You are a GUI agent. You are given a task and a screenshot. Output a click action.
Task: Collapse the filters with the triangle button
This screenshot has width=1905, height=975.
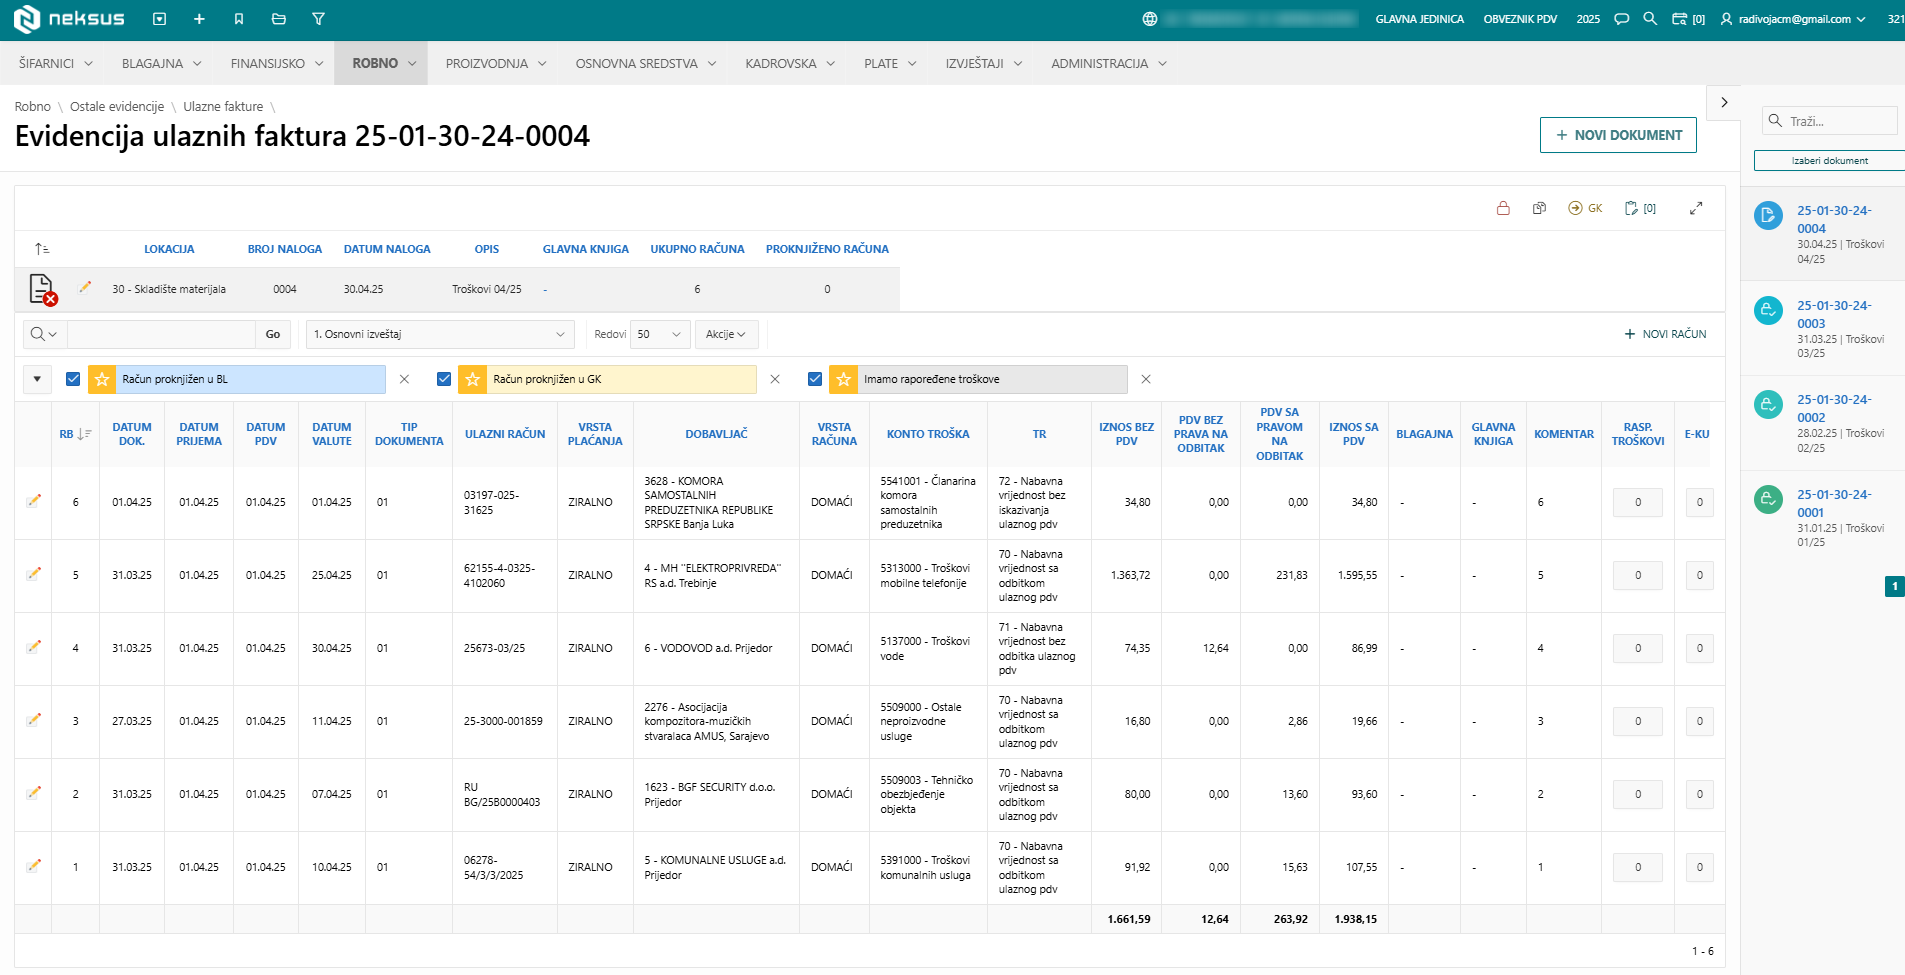[x=37, y=379]
